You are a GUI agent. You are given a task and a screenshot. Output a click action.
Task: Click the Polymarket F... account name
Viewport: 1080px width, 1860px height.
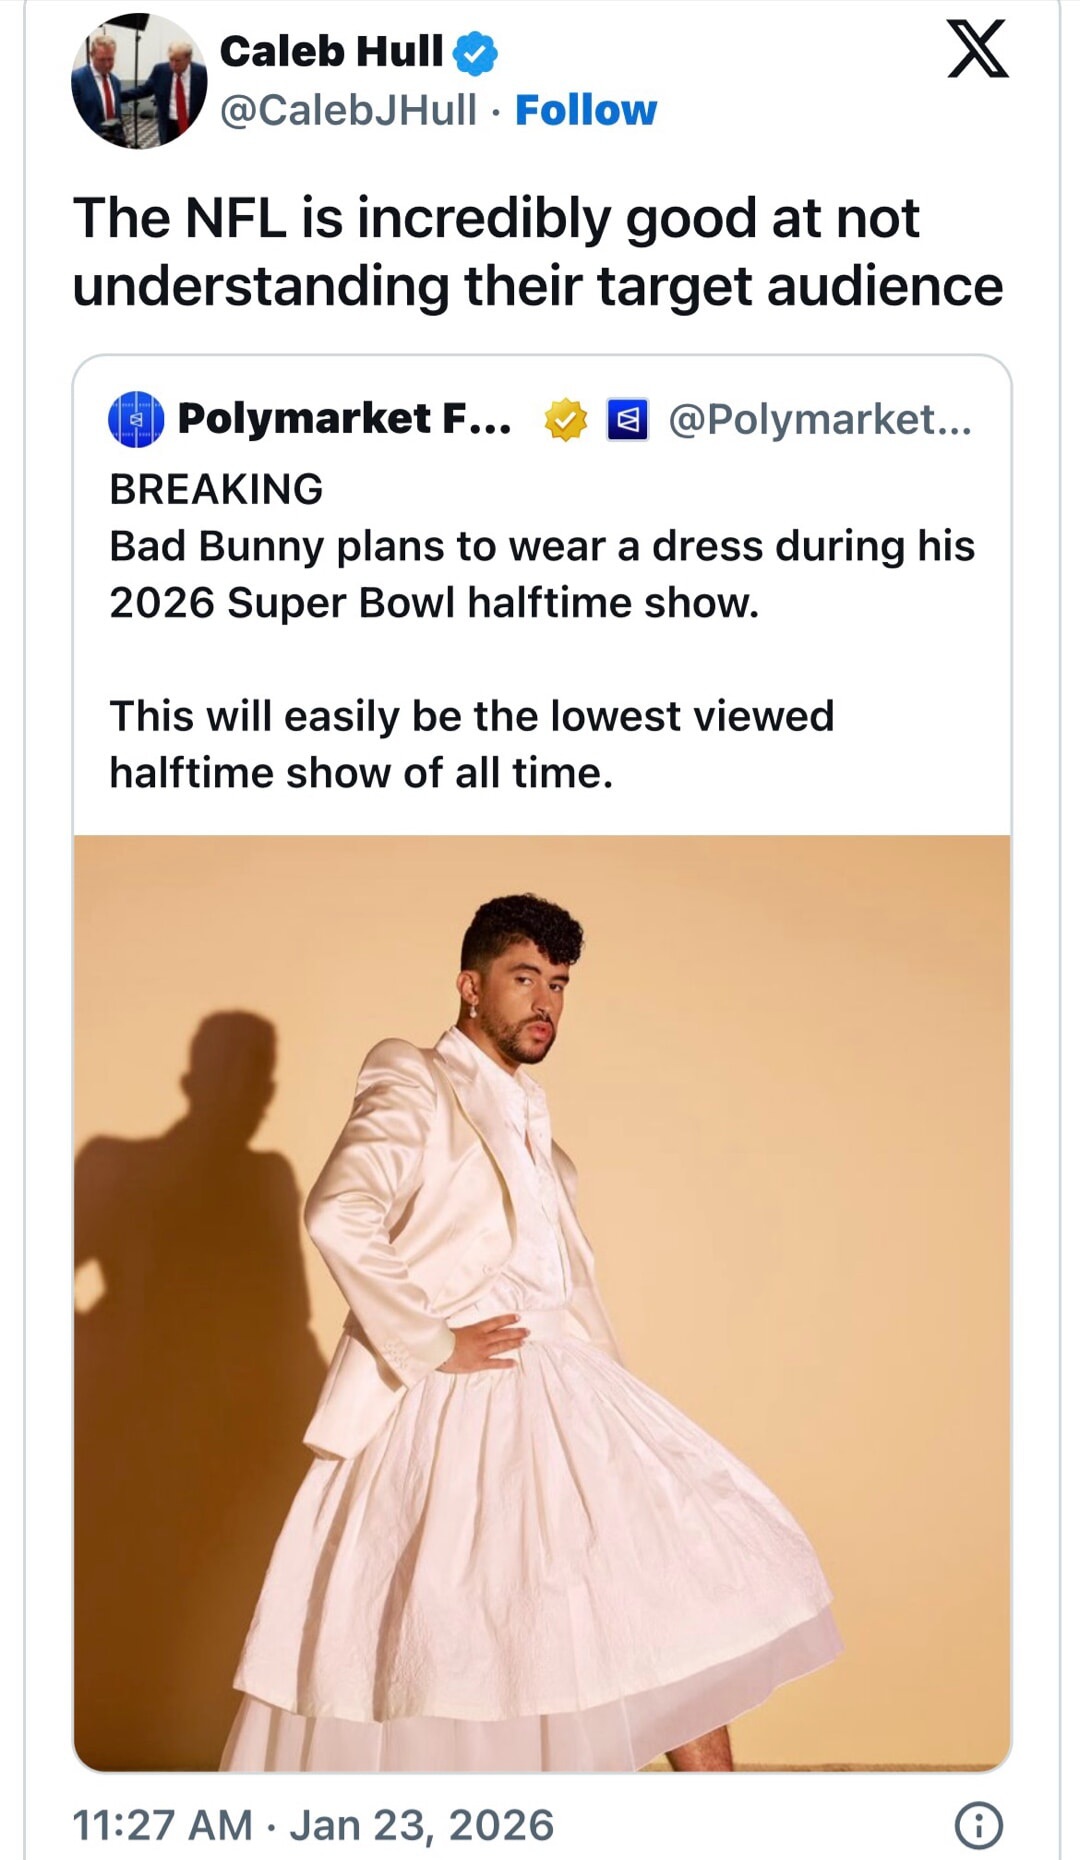pos(344,419)
